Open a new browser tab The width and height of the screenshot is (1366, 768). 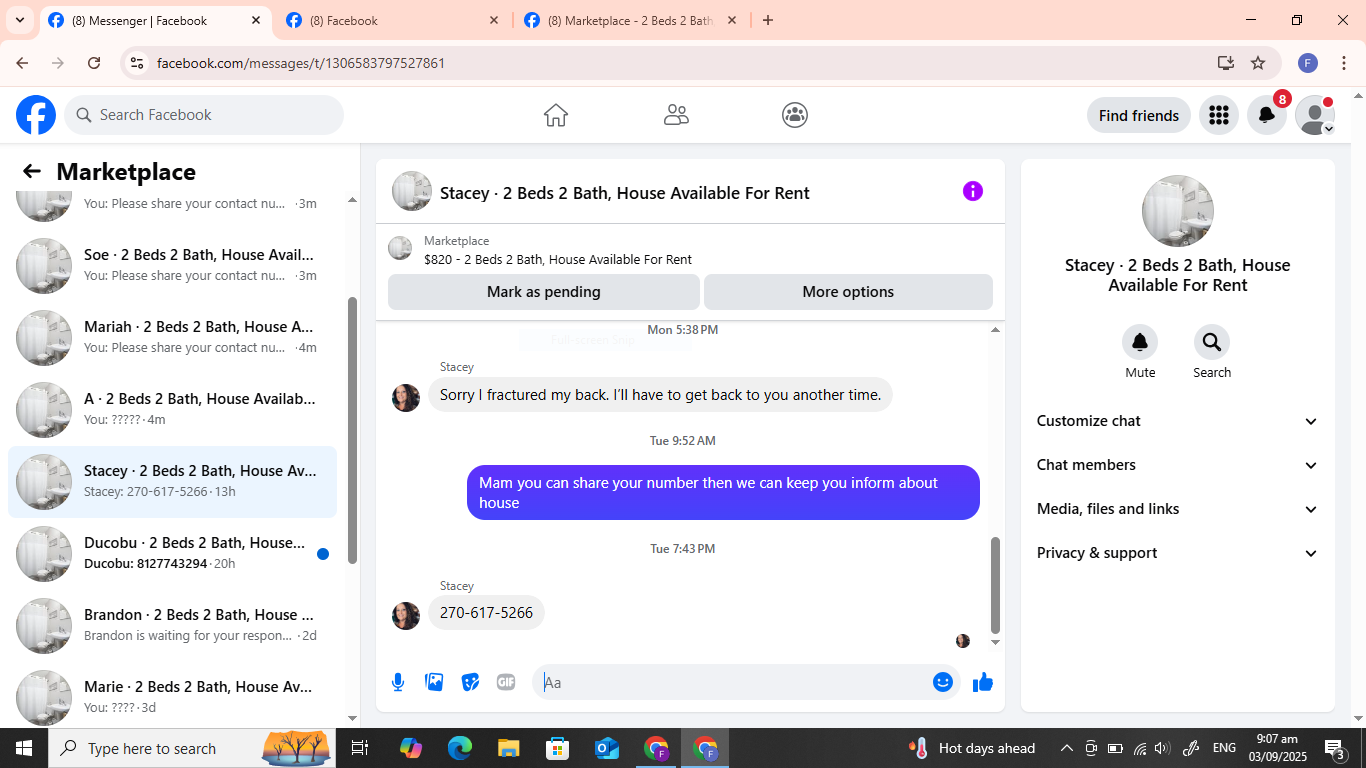768,20
